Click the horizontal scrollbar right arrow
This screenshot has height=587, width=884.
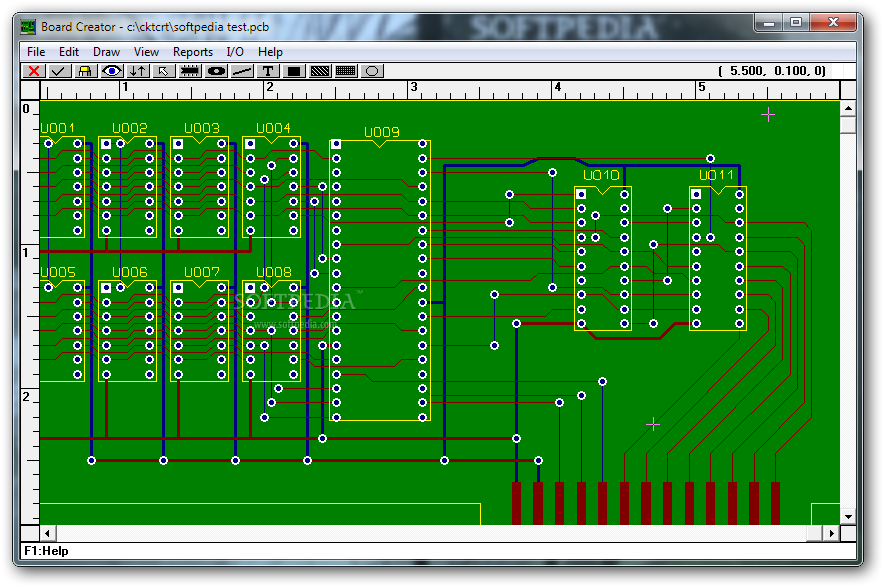click(832, 533)
